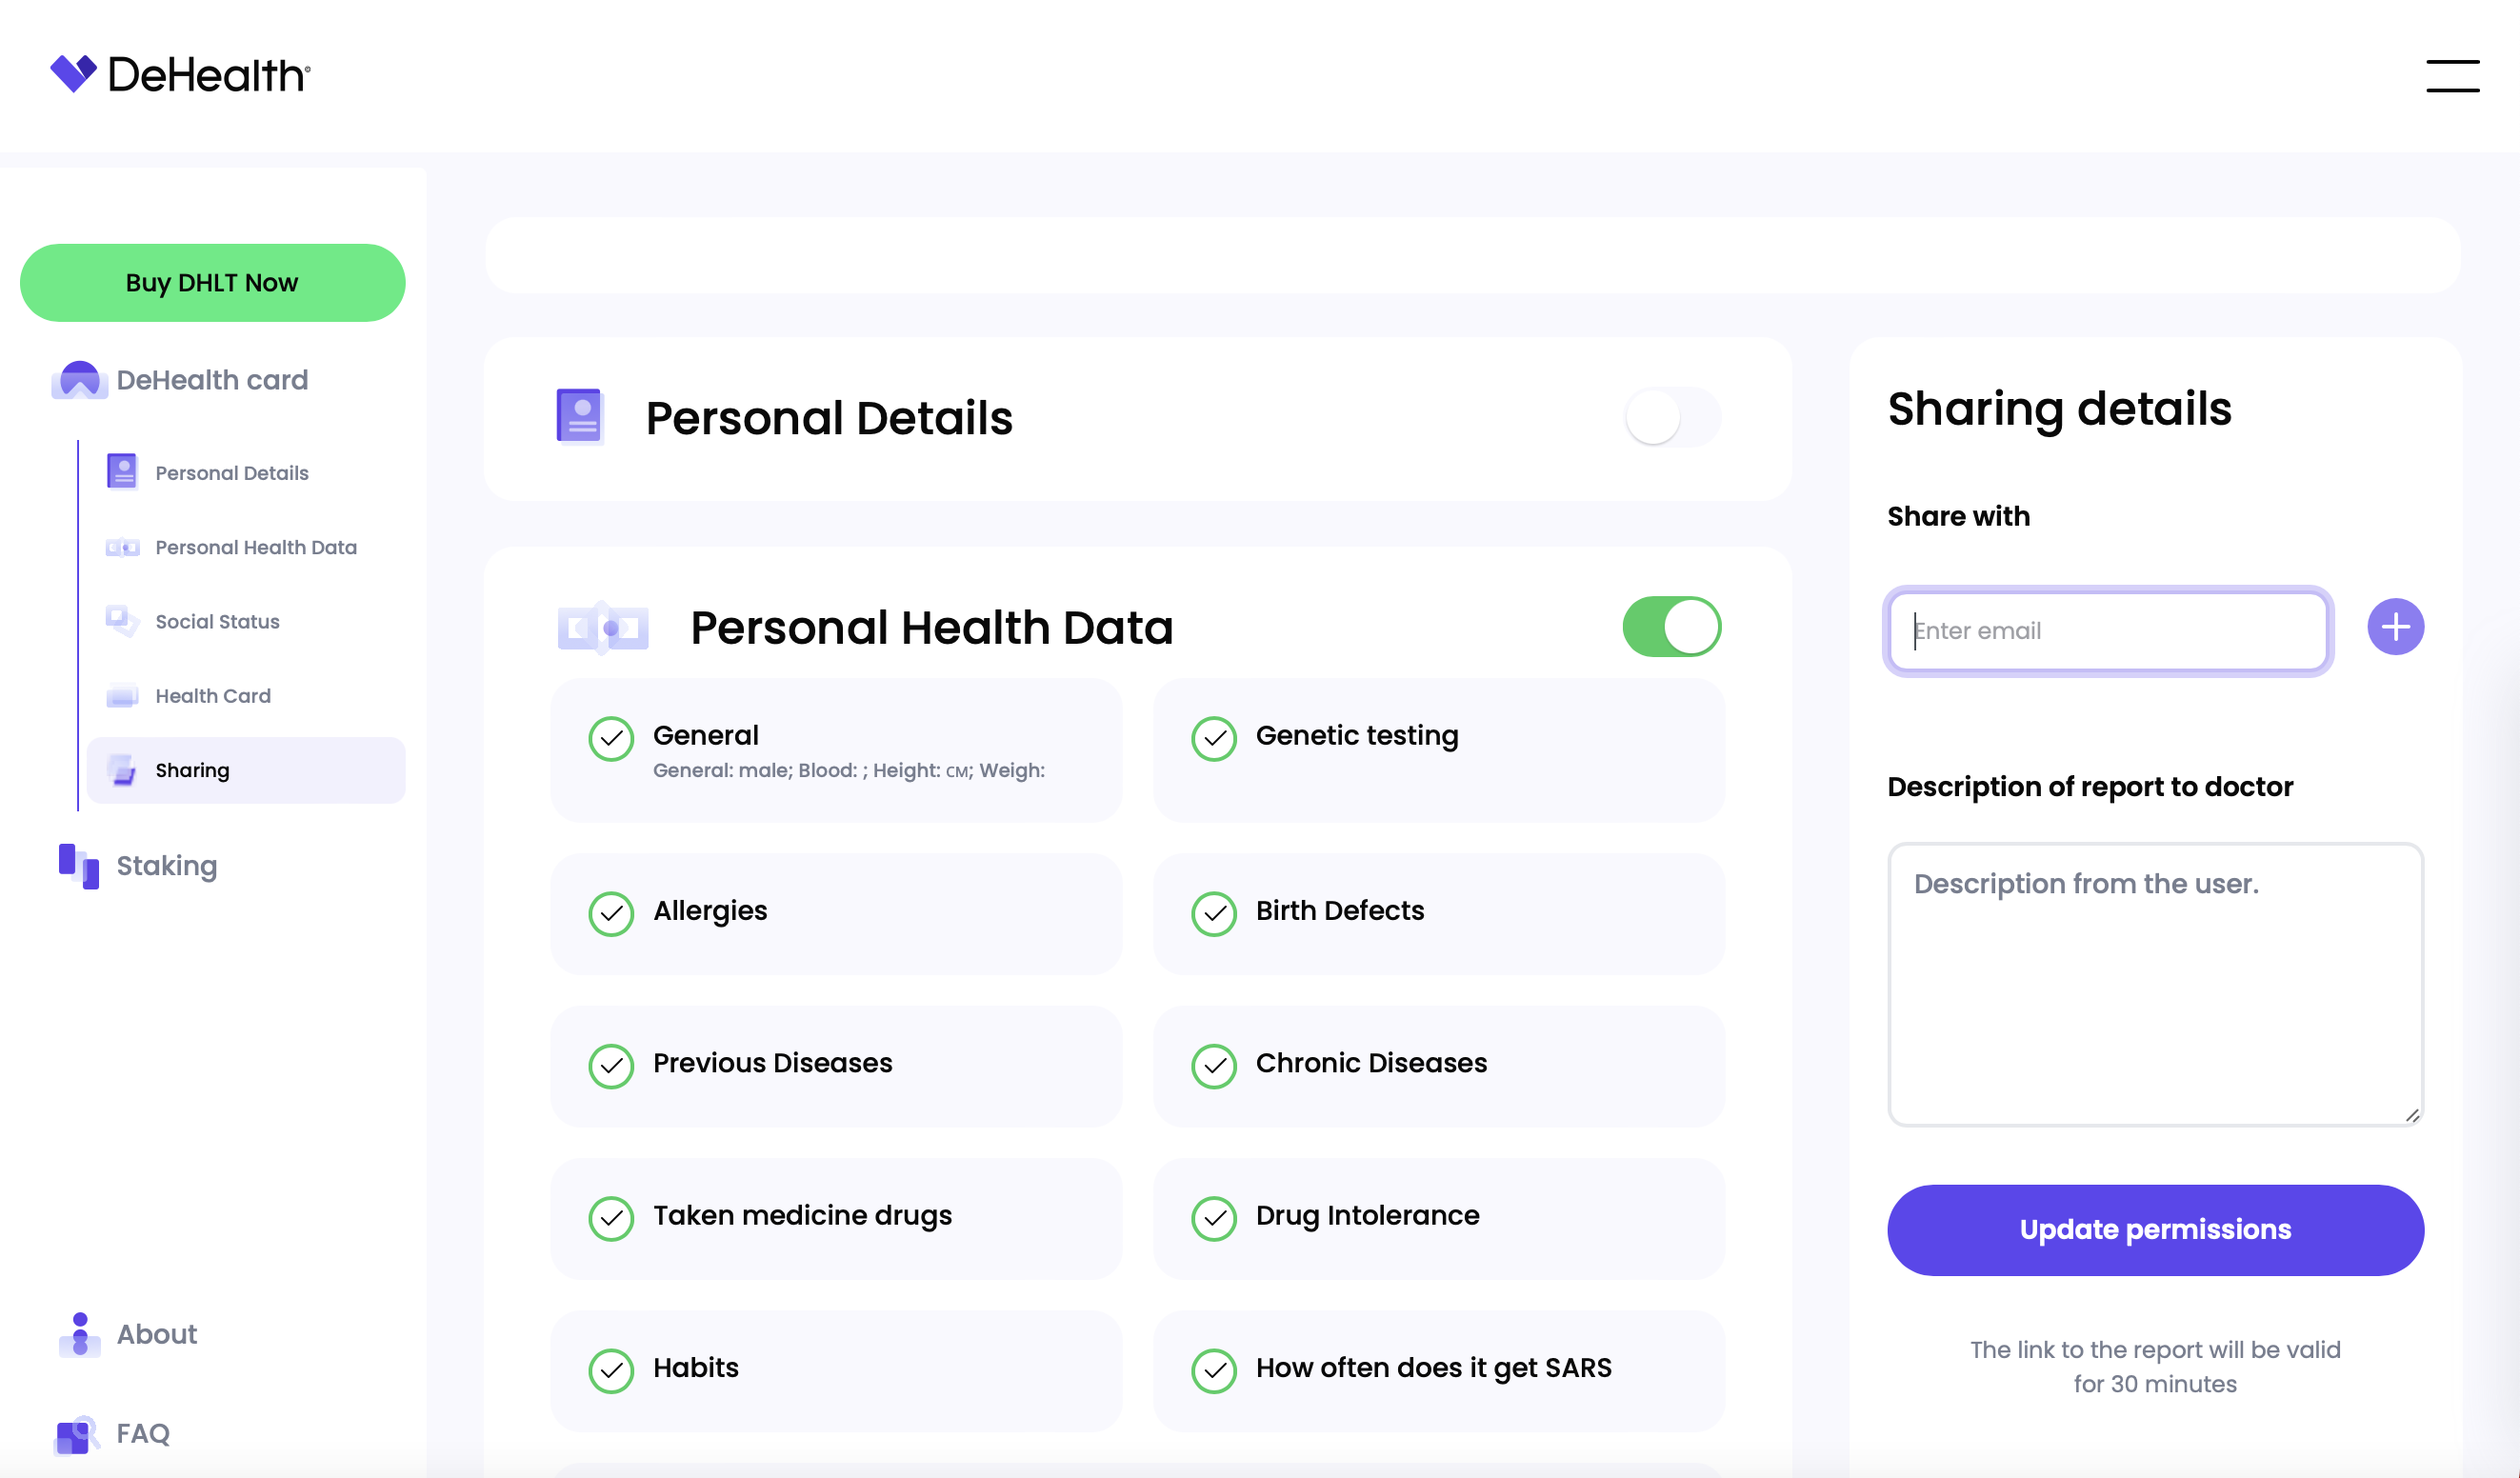The height and width of the screenshot is (1478, 2520).
Task: Click the DeHealth logo
Action: (180, 74)
